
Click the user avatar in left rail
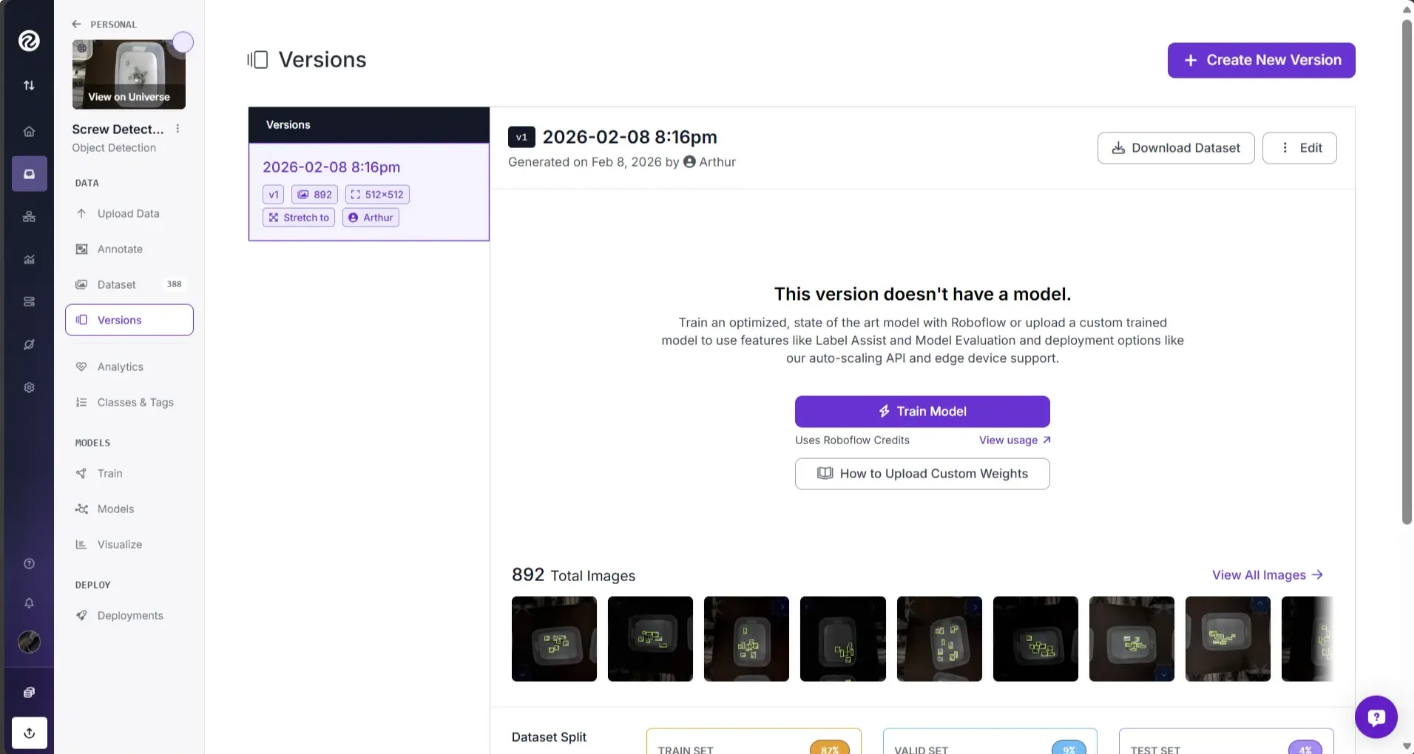pos(29,642)
